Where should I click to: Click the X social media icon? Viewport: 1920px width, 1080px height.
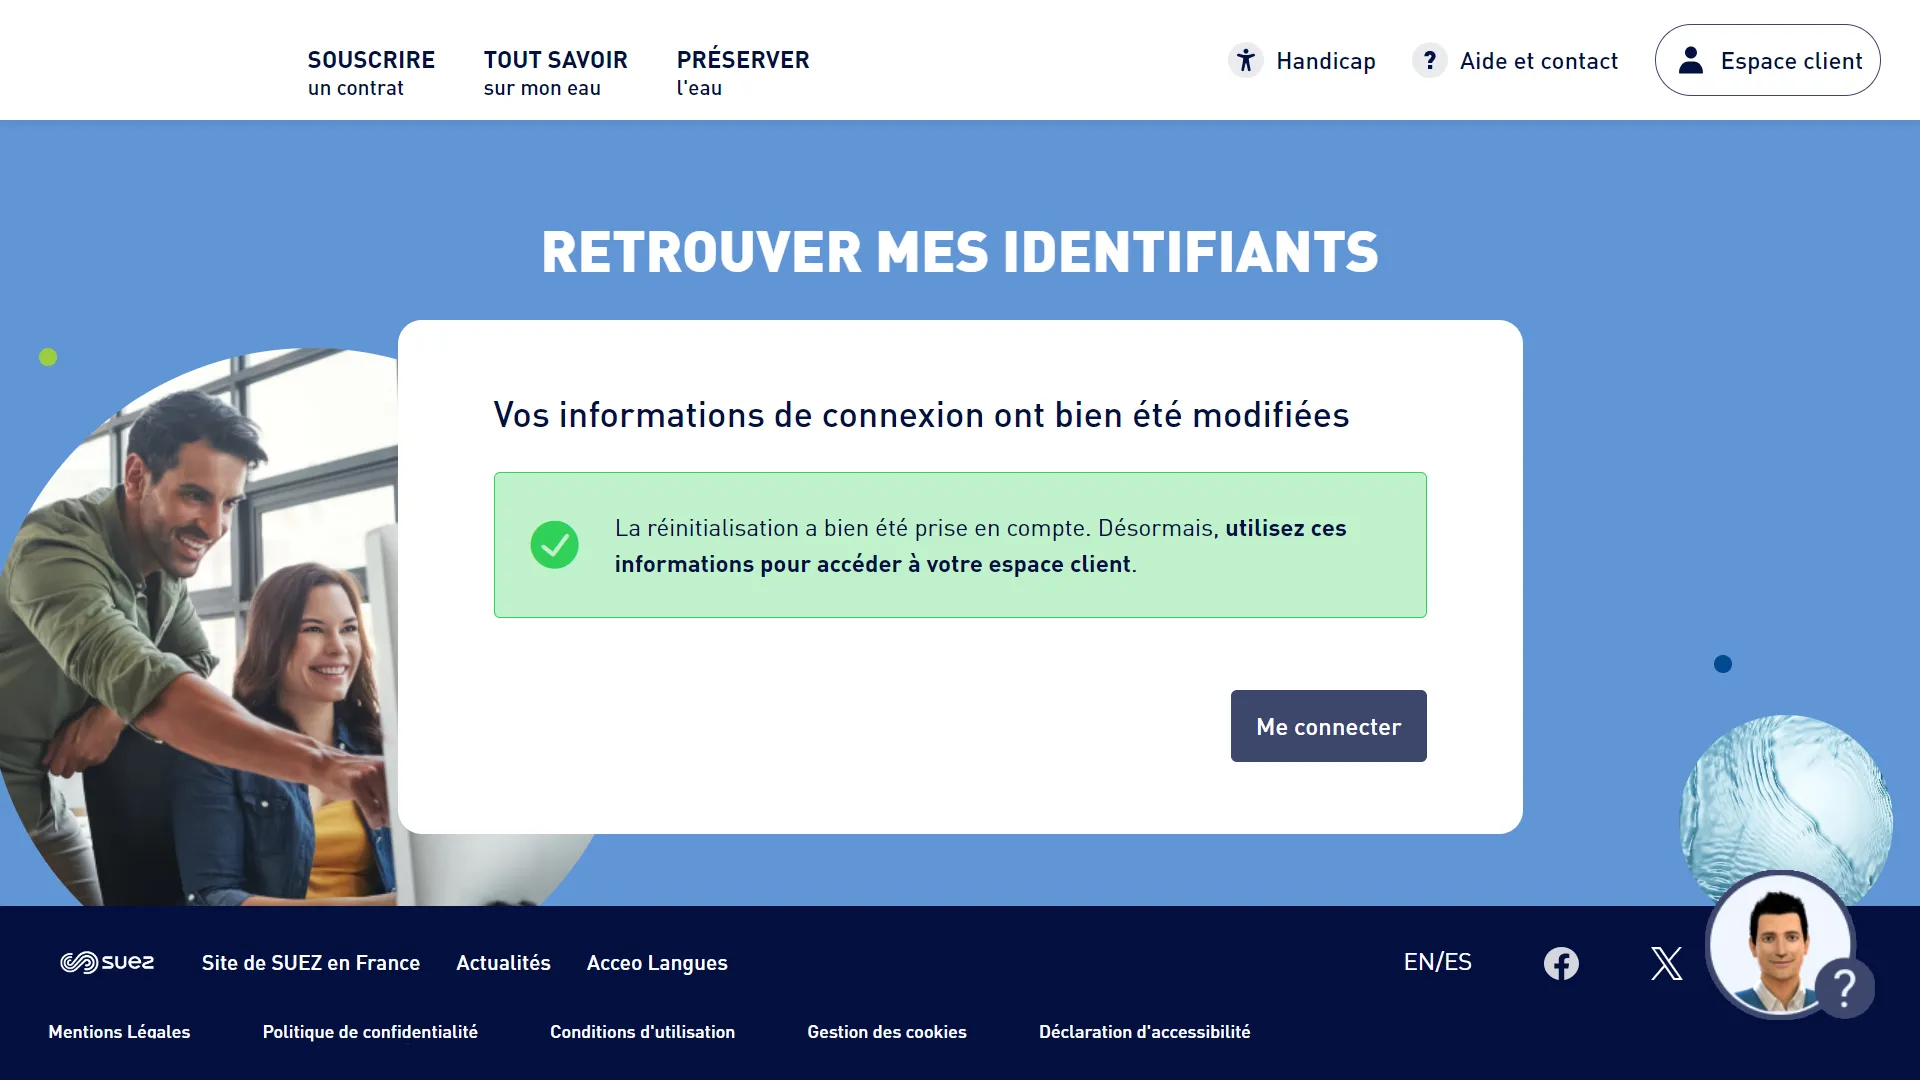(x=1666, y=963)
